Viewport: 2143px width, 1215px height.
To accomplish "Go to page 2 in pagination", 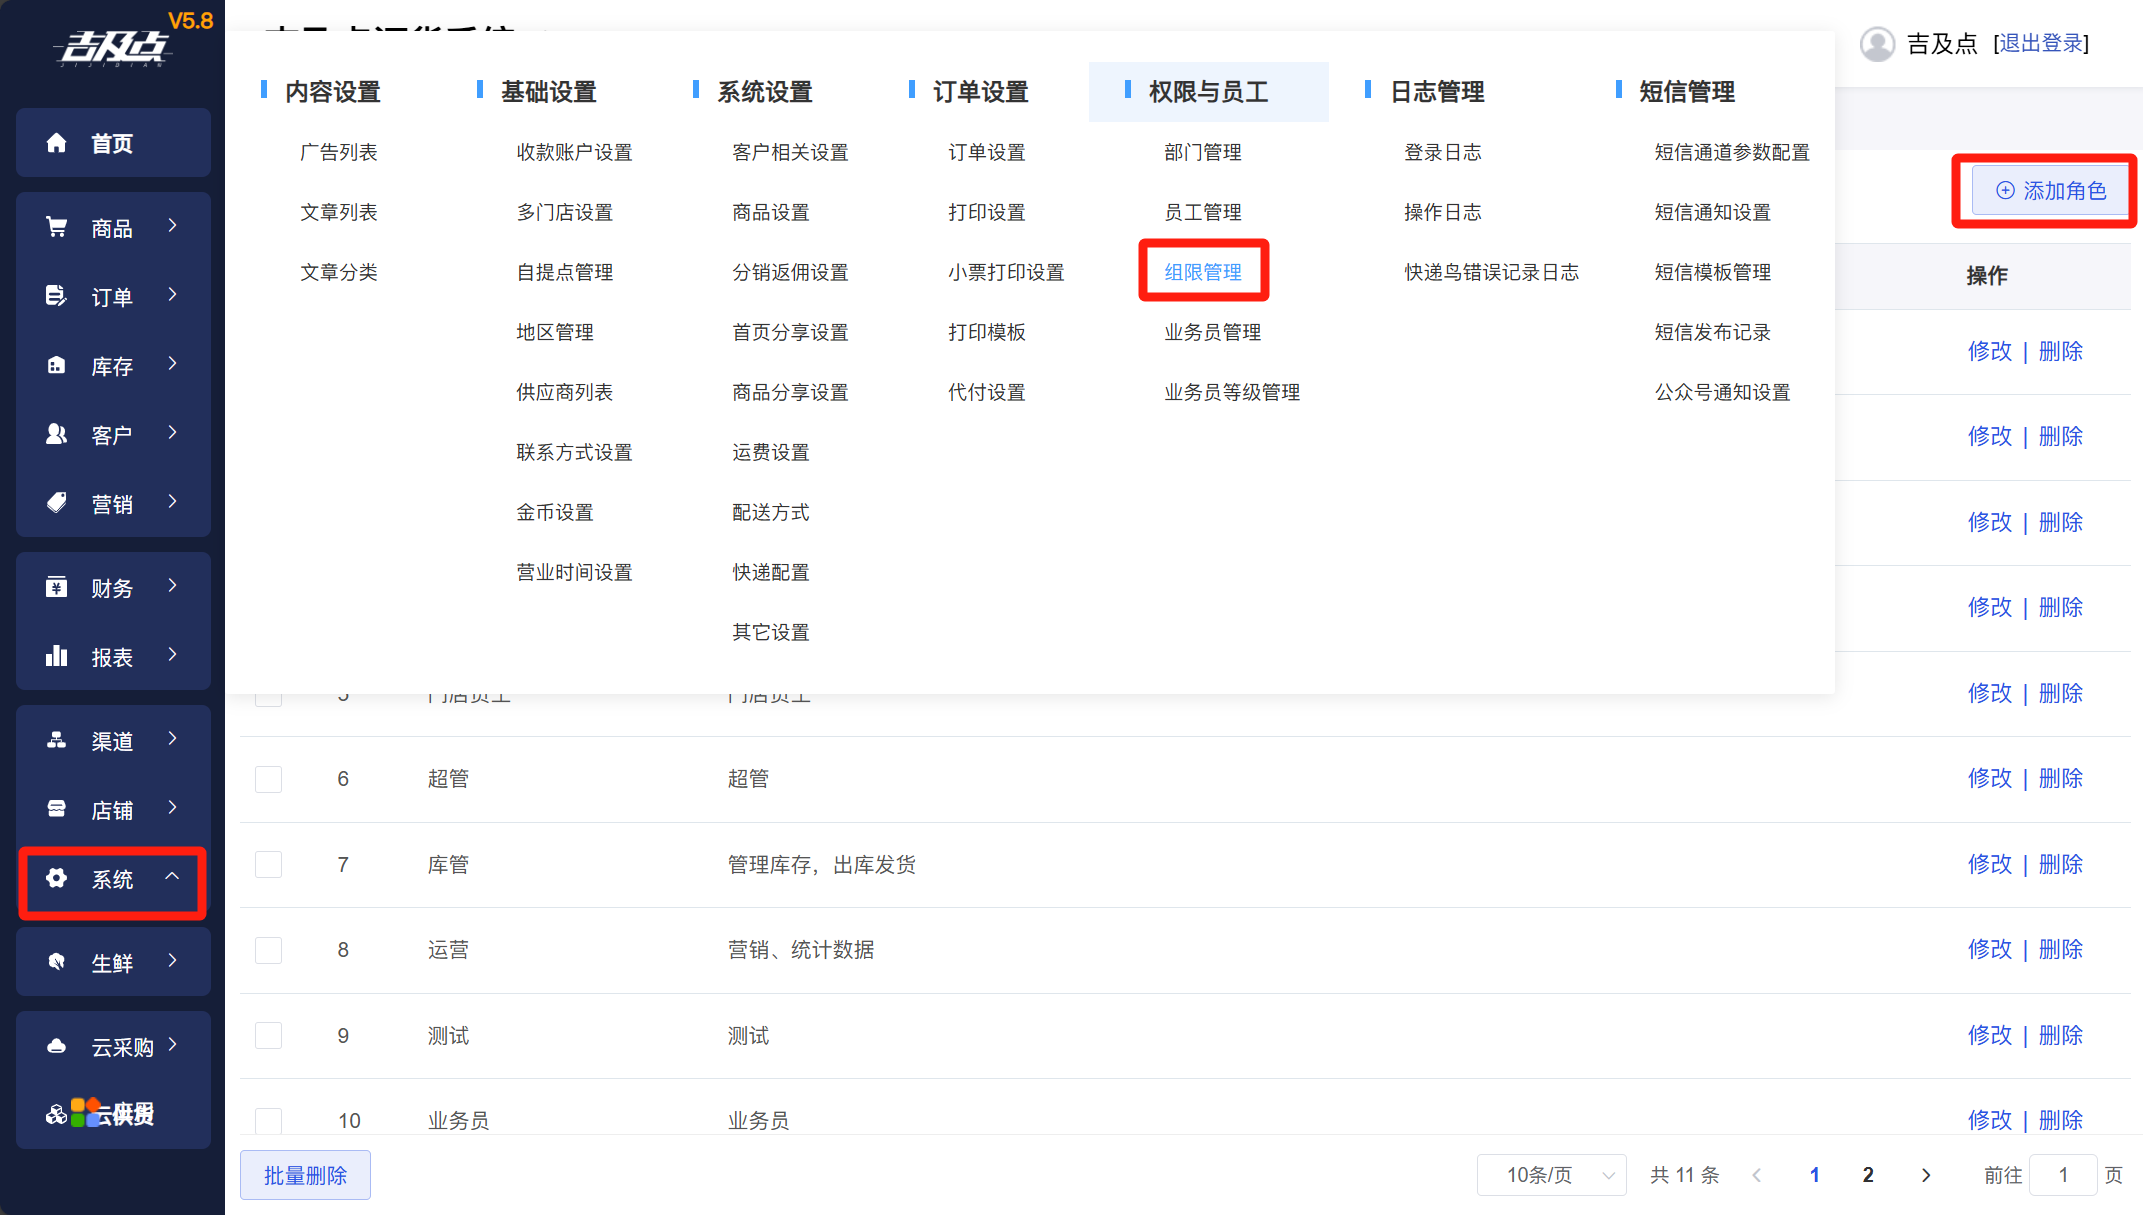I will pos(1867,1175).
